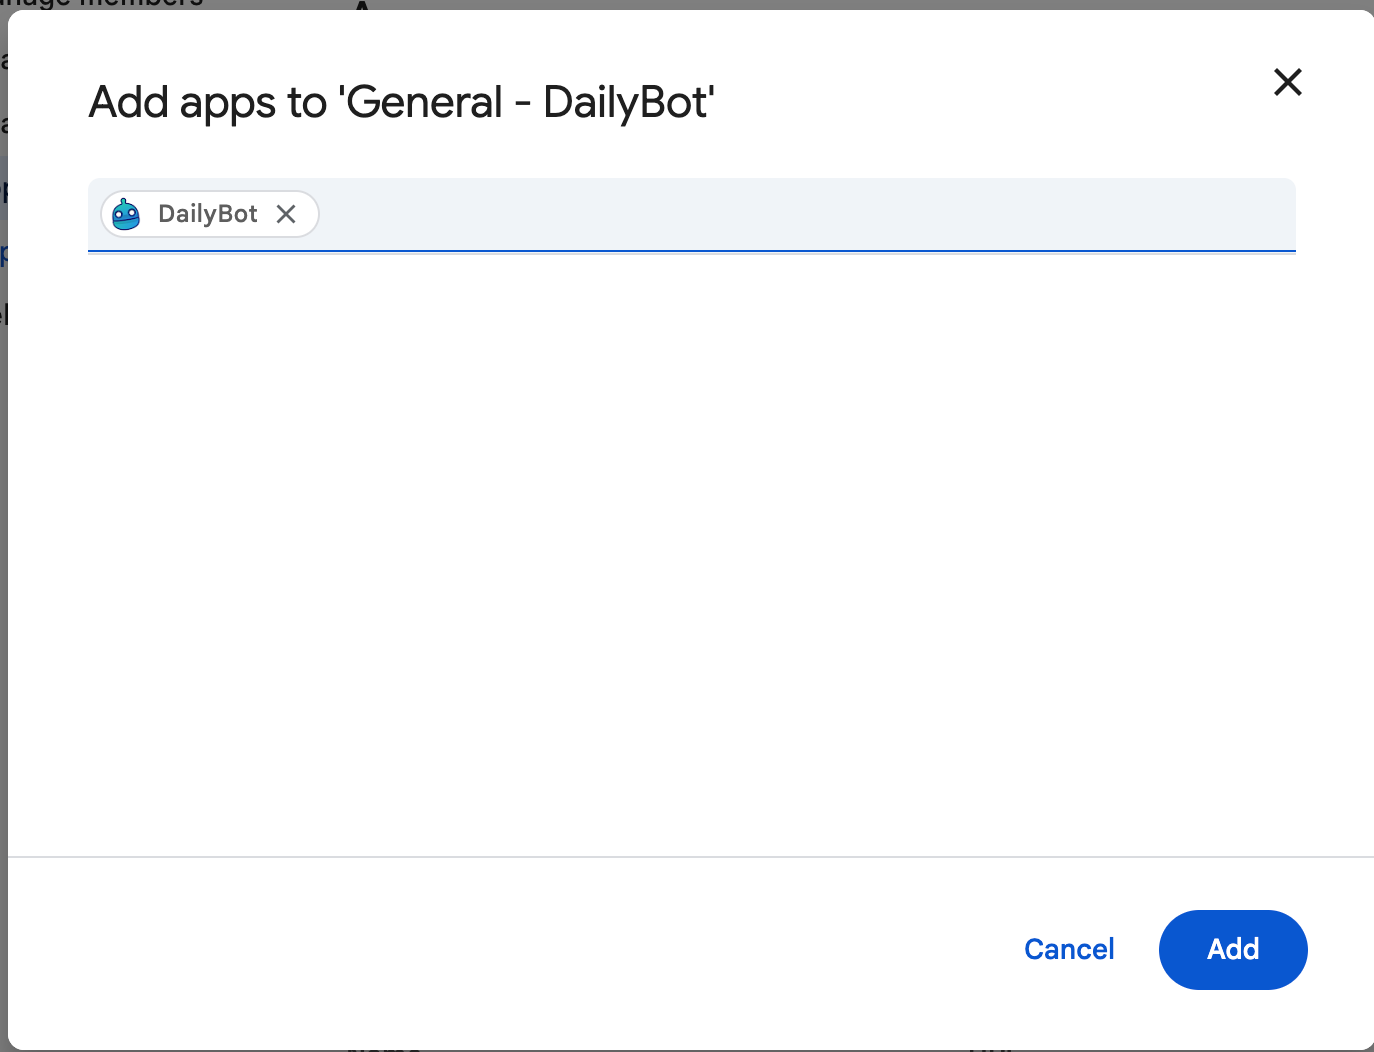The image size is (1374, 1052).
Task: Click the divider line above the Cancel button
Action: pyautogui.click(x=690, y=856)
